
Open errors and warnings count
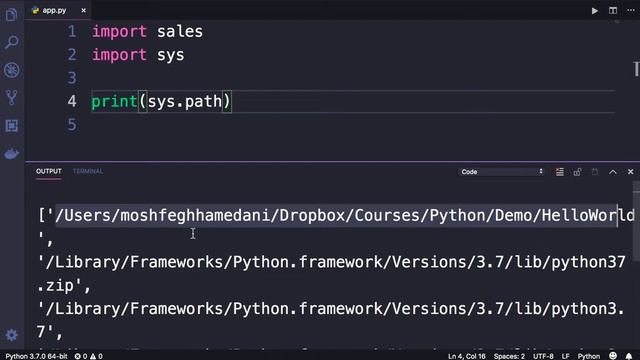click(89, 356)
